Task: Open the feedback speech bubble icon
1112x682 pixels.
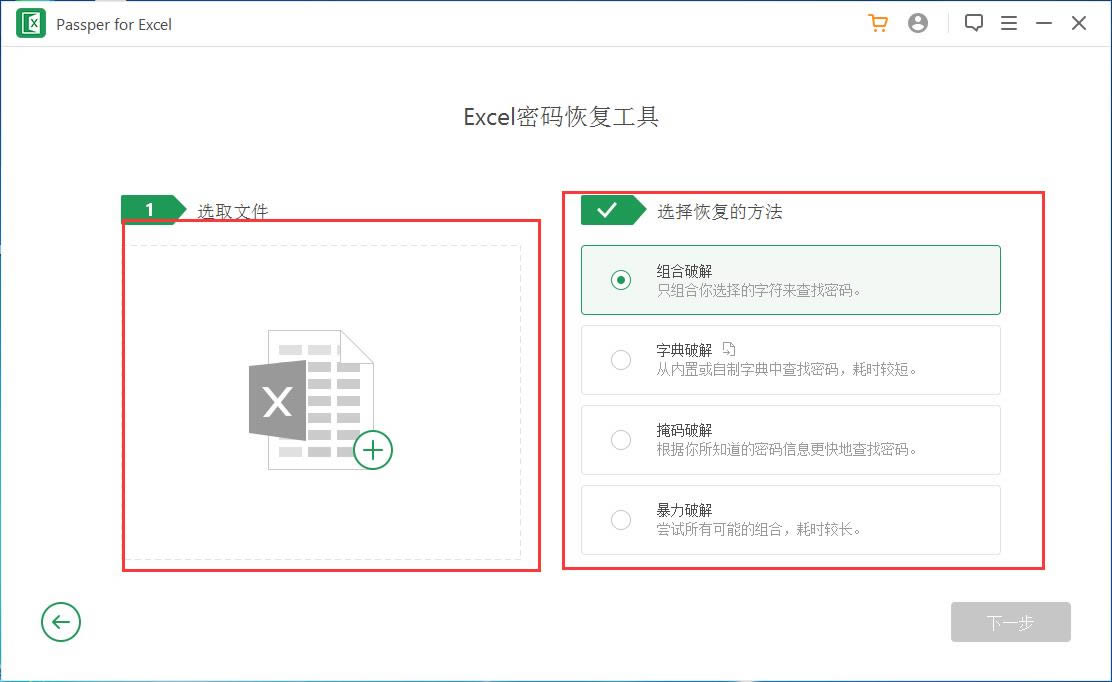Action: coord(974,23)
